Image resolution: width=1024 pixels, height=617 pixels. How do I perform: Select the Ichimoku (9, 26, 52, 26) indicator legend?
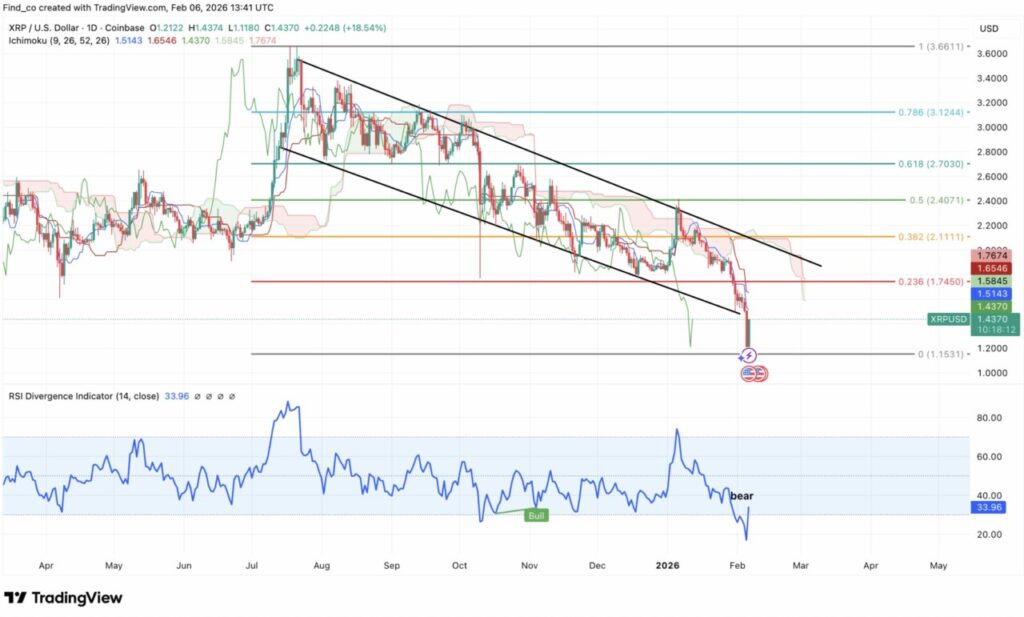58,40
